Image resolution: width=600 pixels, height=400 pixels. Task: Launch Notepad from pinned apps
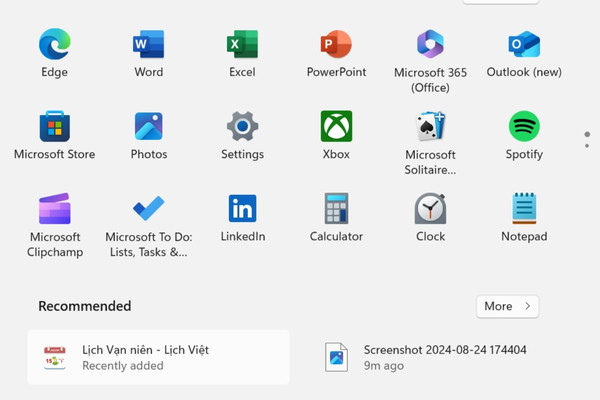tap(524, 209)
